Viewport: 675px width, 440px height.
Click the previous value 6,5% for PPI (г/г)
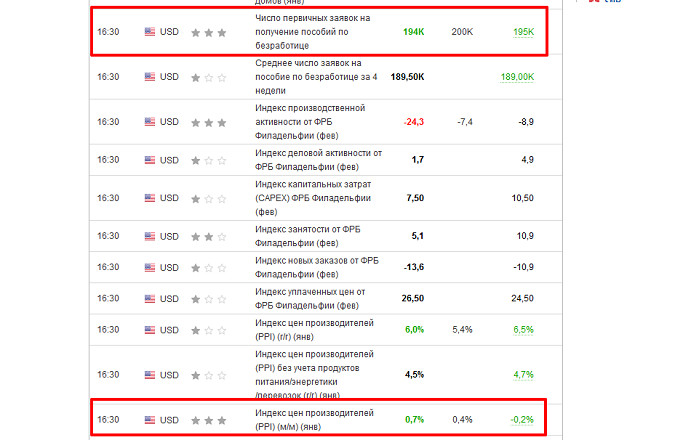tap(522, 329)
